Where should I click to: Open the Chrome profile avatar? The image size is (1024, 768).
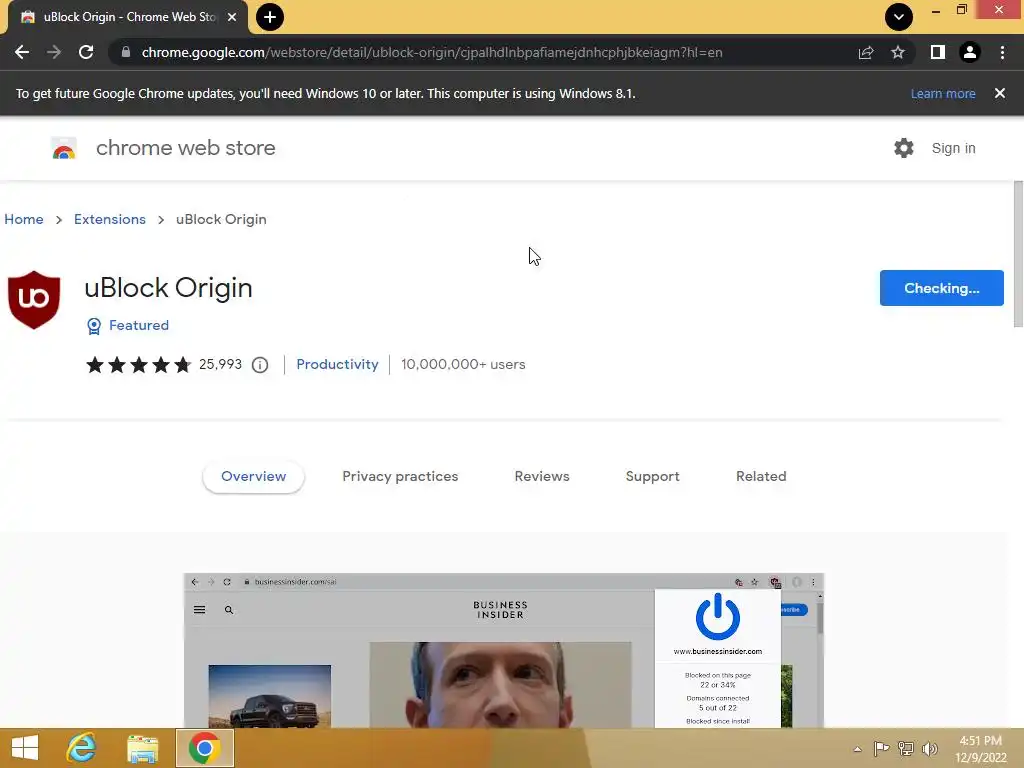point(970,52)
